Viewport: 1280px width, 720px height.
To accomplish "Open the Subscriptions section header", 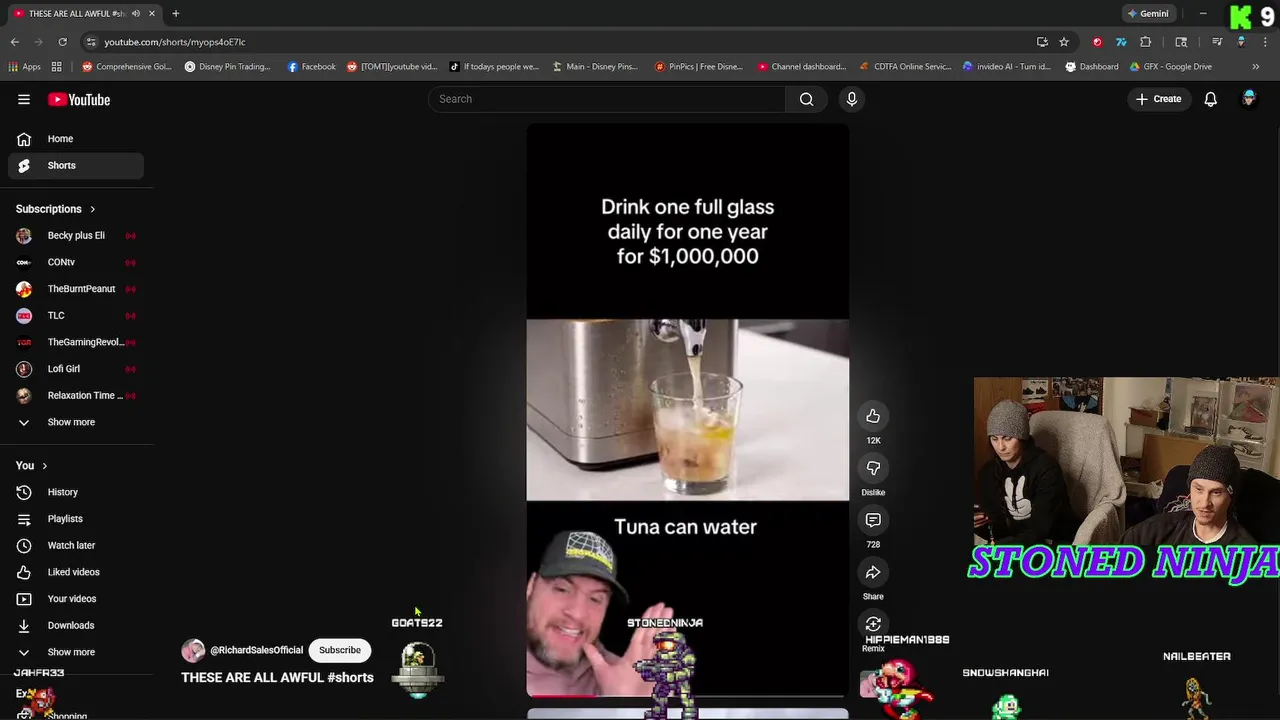I will click(55, 209).
